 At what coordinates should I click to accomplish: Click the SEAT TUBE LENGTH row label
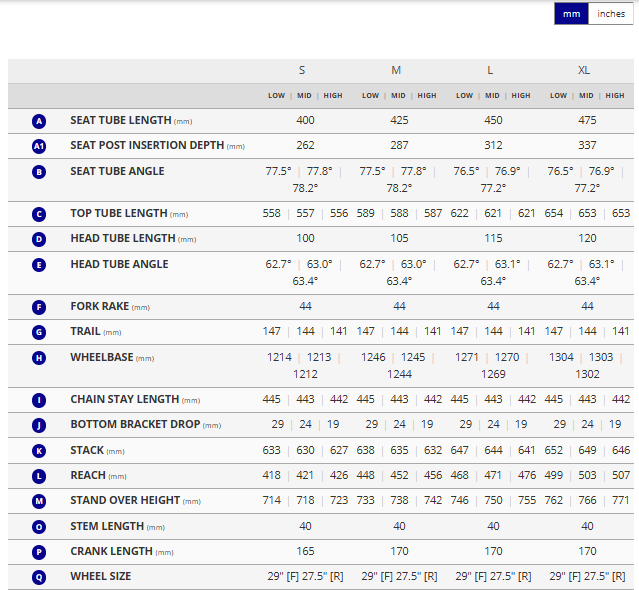coord(121,121)
